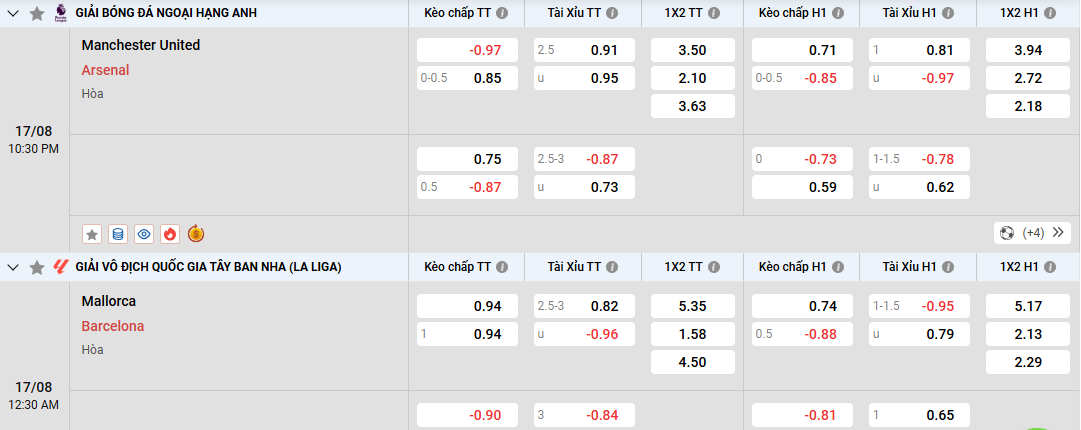
Task: Select first-half handicap odds 0.59
Action: (x=802, y=187)
